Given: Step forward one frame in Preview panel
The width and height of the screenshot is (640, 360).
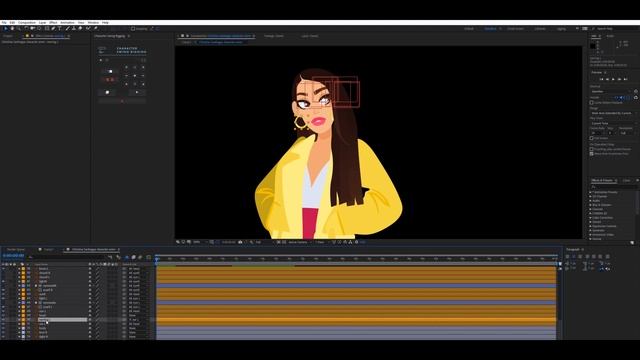Looking at the screenshot, I should tap(619, 79).
